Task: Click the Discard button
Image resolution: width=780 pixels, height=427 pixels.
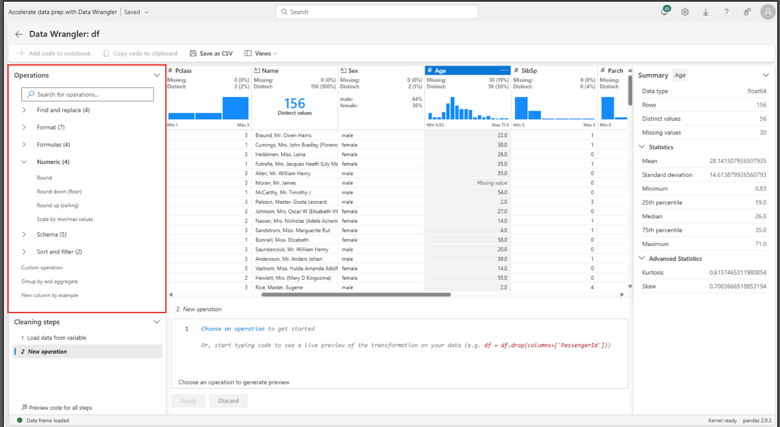Action: [x=228, y=401]
